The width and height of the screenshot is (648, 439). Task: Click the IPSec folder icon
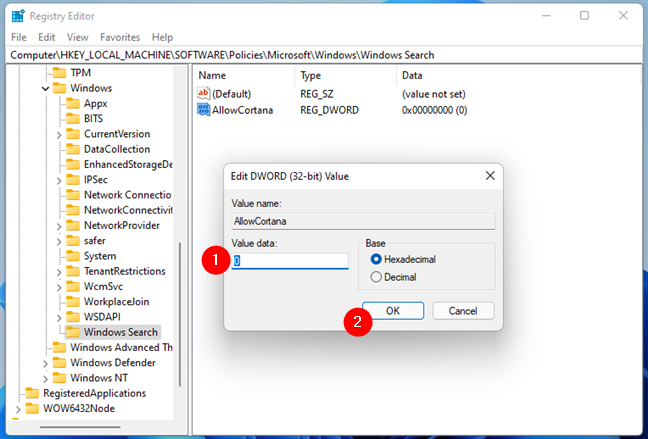point(73,180)
